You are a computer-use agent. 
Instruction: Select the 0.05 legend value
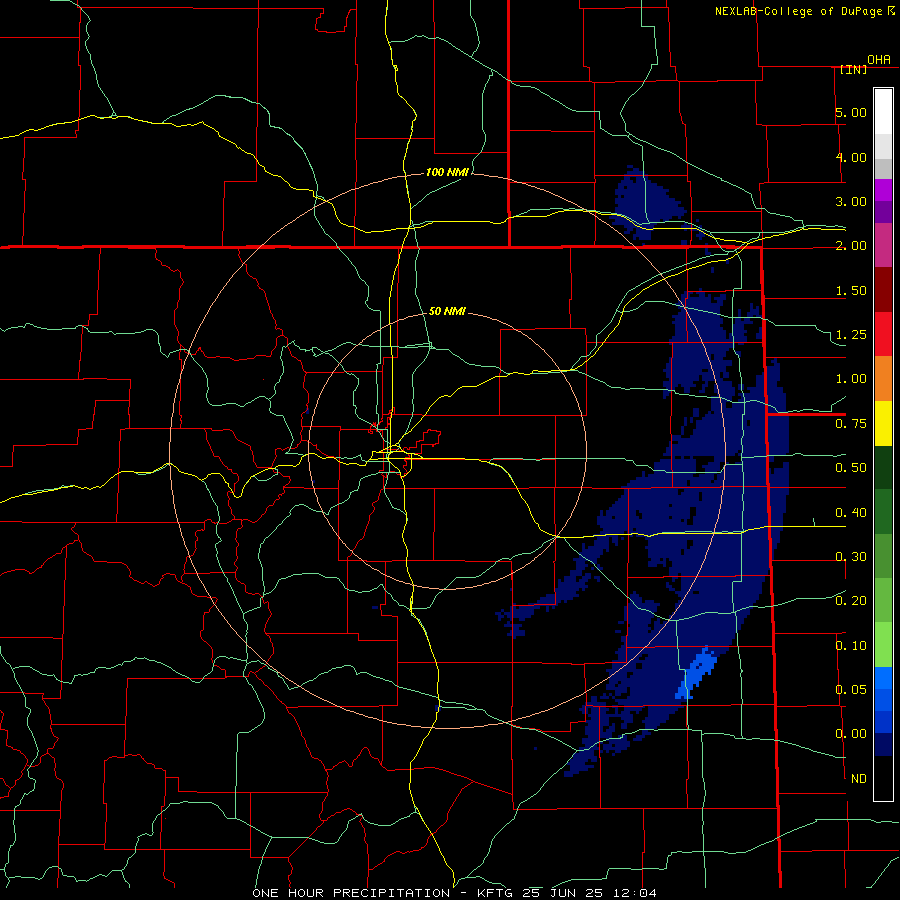tap(851, 690)
